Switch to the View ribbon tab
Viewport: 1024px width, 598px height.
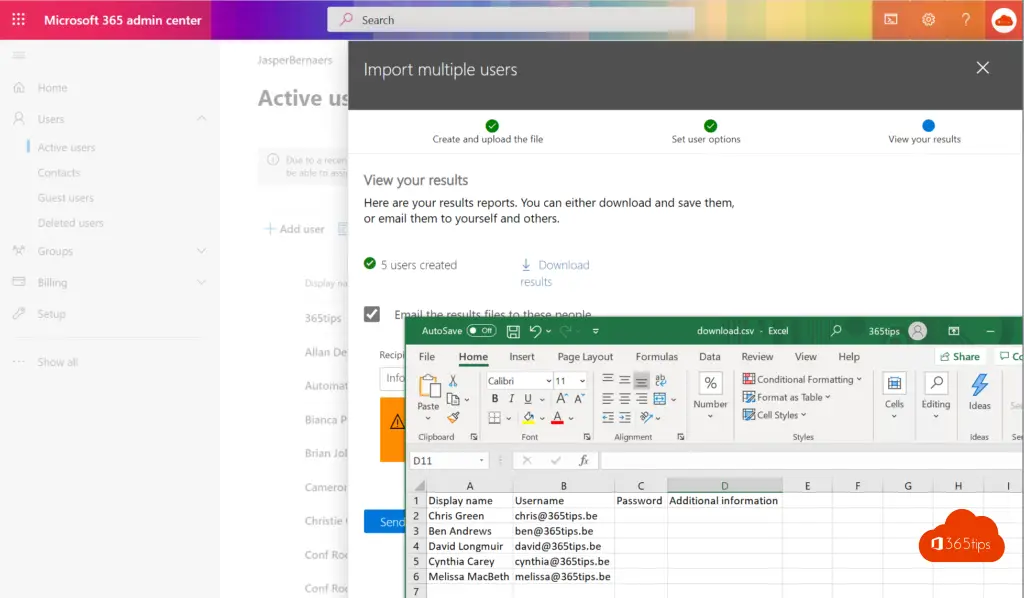pos(805,356)
